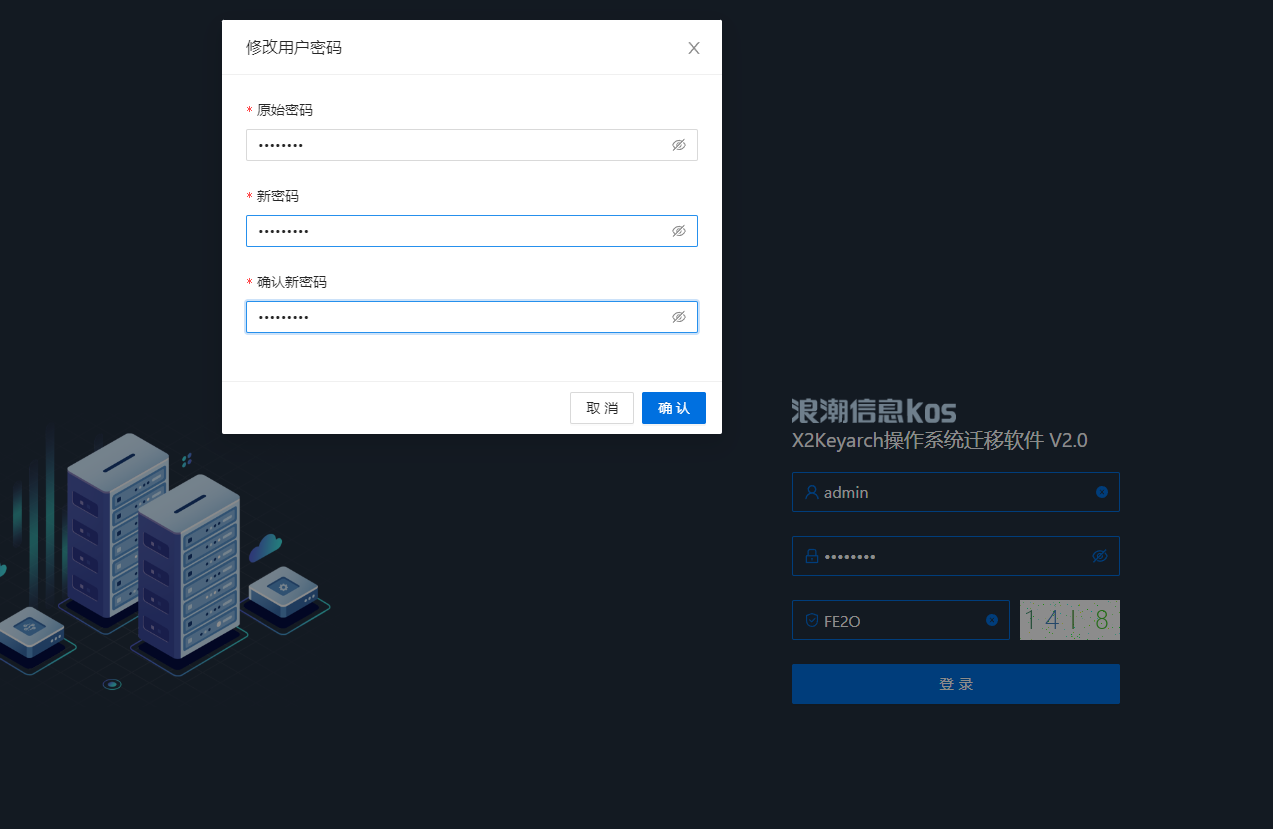
Task: Toggle the login password's eye icon
Action: click(x=1100, y=556)
